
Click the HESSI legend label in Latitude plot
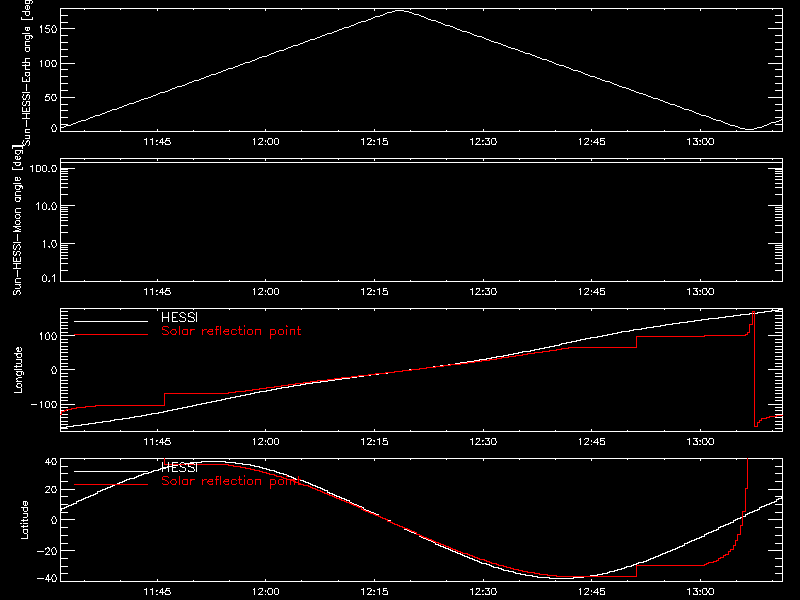click(179, 467)
